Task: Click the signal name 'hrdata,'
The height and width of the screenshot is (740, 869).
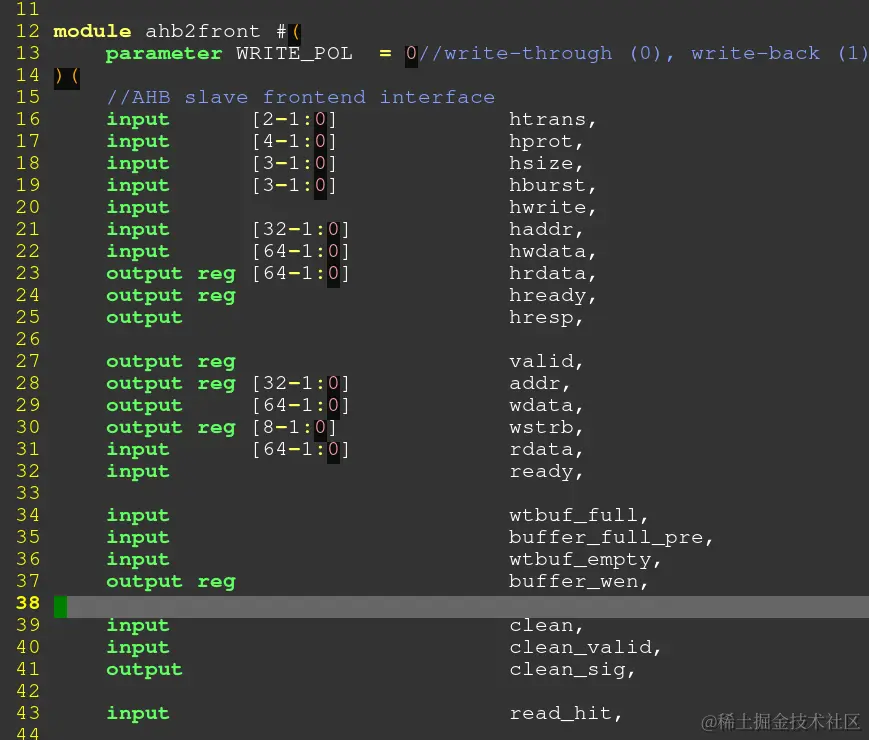Action: pyautogui.click(x=553, y=273)
